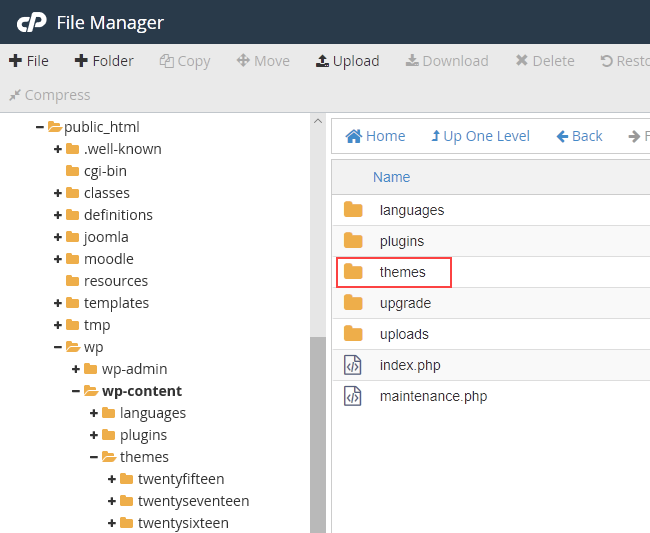
Task: Expand the definitions tree node
Action: [58, 215]
